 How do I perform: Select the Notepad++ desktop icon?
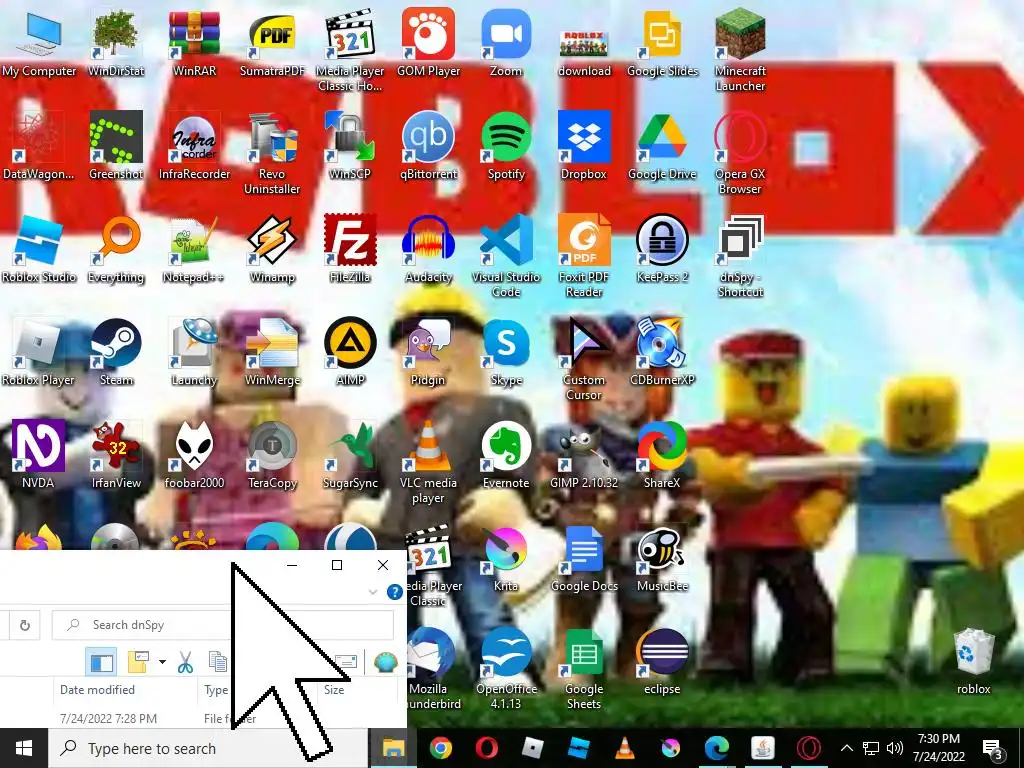[194, 249]
